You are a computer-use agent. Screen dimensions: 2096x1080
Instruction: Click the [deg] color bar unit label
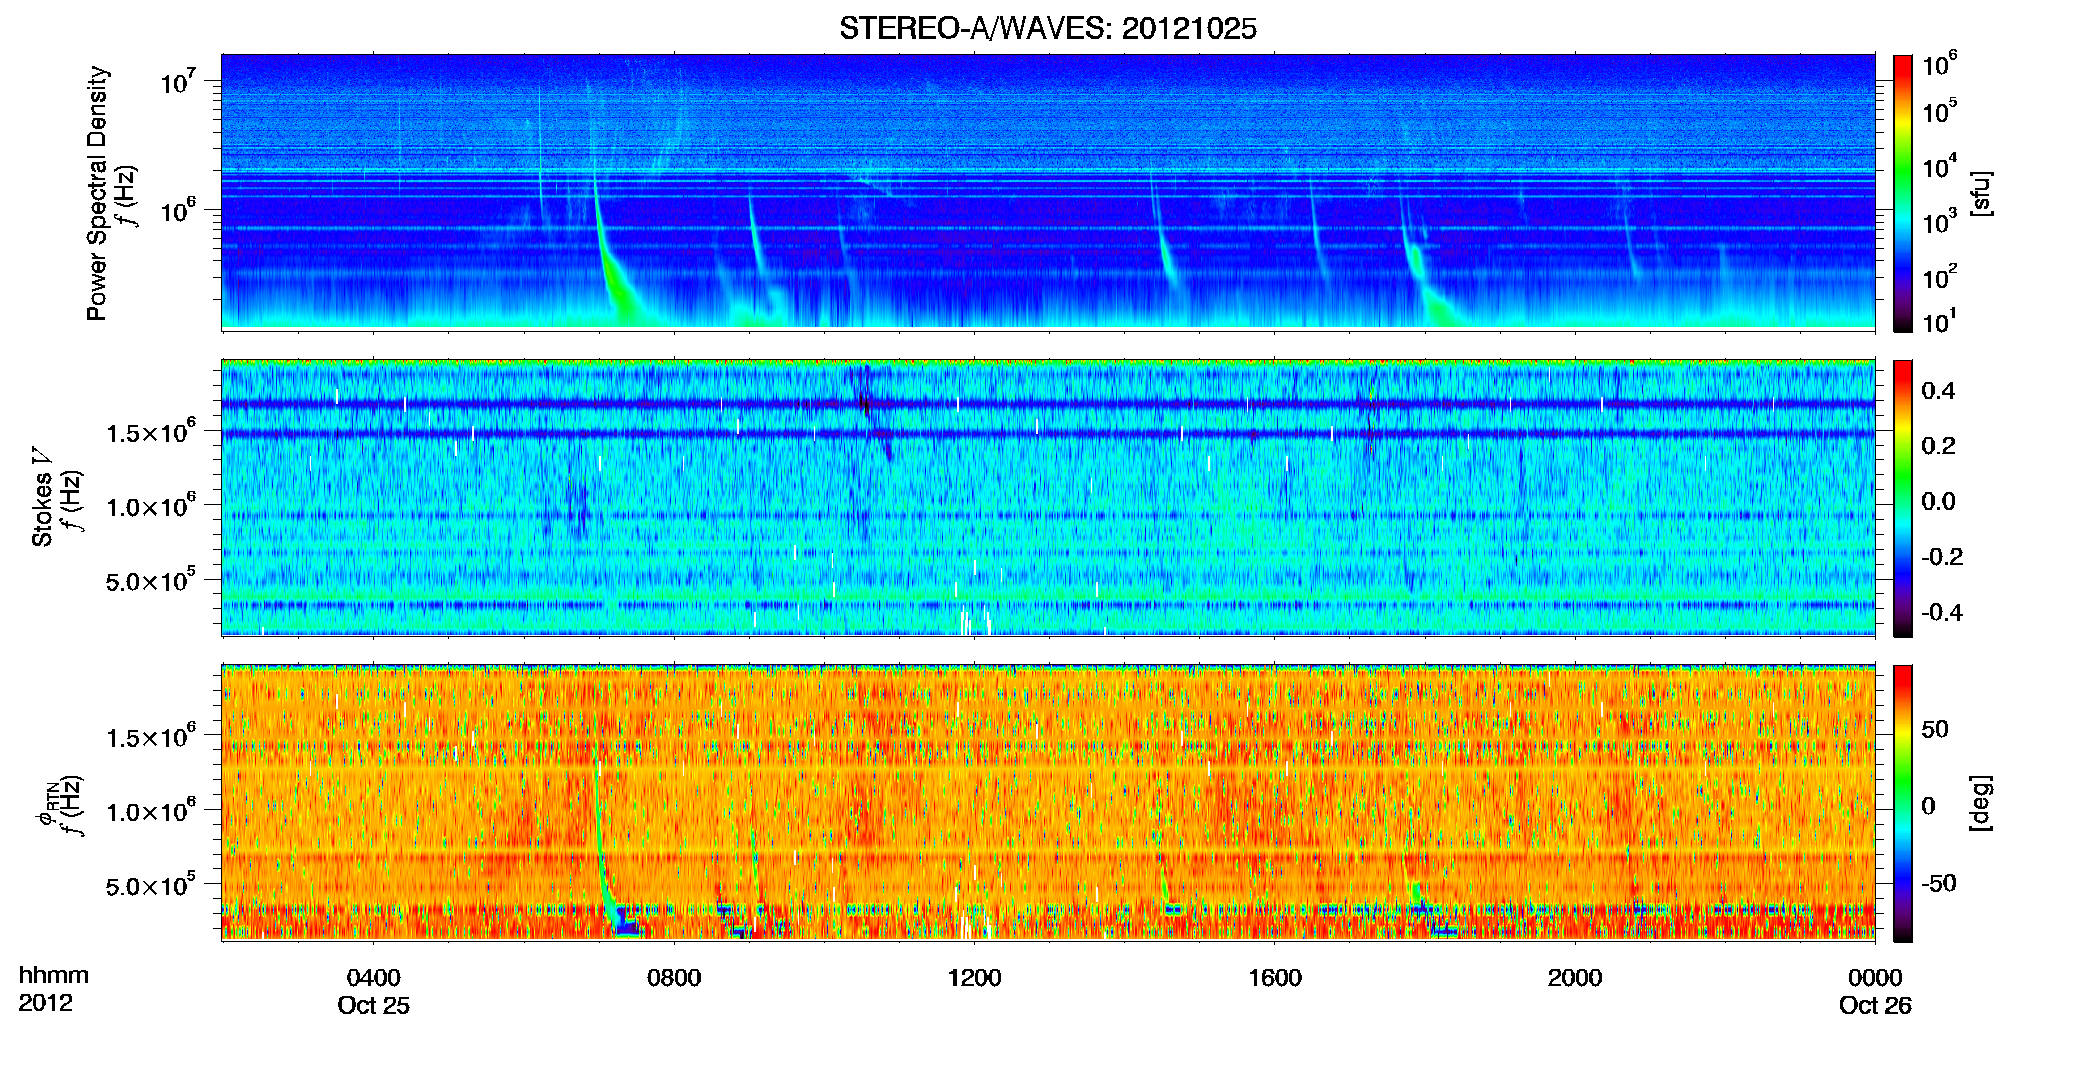1982,803
